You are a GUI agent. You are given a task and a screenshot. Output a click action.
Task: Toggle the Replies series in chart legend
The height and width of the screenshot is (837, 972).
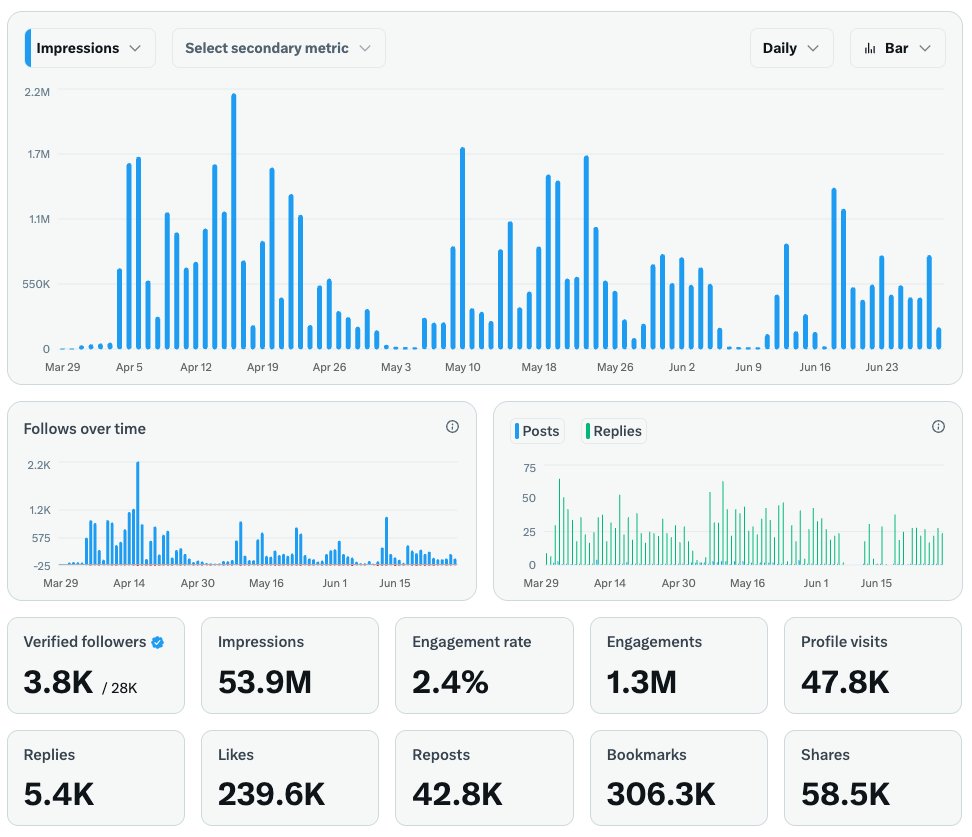tap(614, 431)
